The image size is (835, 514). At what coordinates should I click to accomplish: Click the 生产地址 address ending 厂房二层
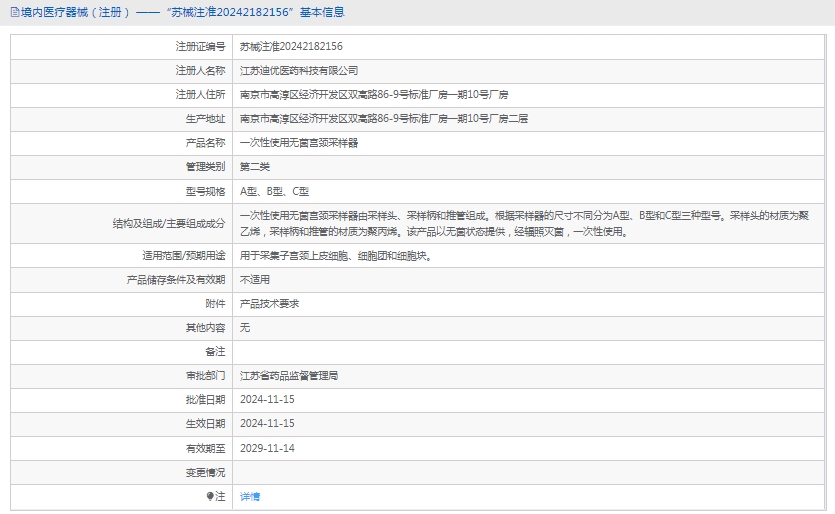(384, 119)
